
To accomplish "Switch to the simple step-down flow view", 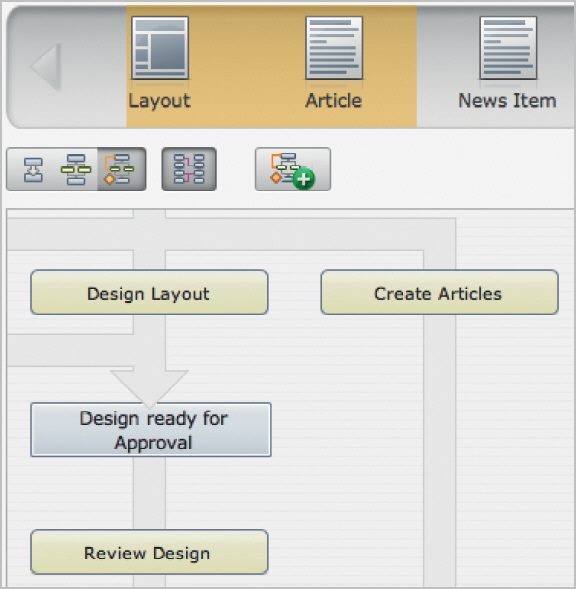I will coord(33,170).
